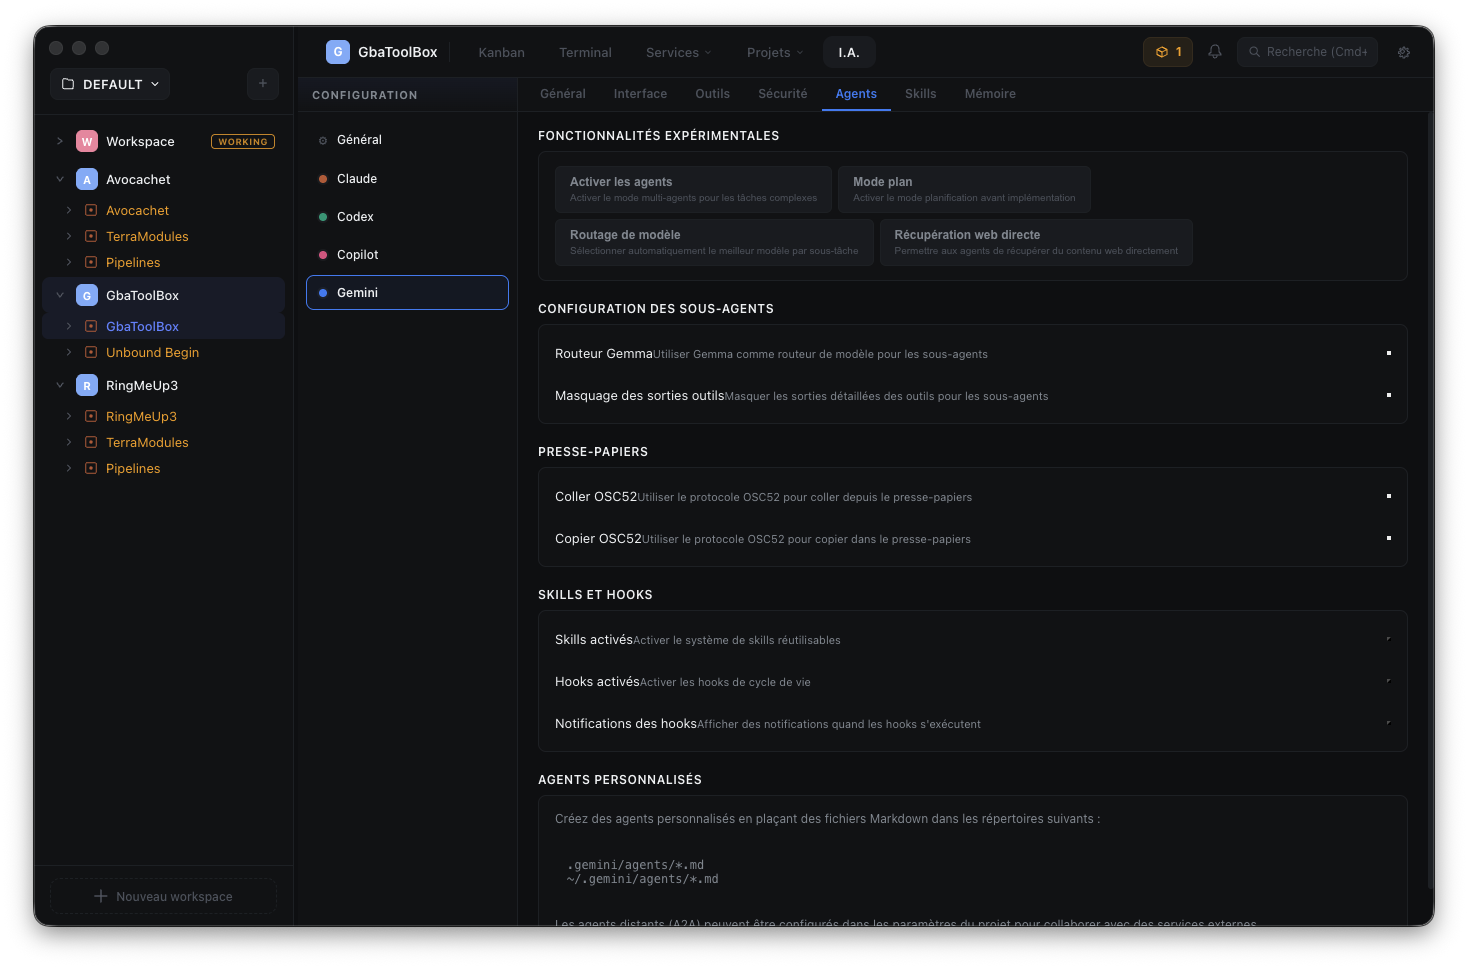Click Pipelines project icon under Avocachet
This screenshot has height=968, width=1468.
click(x=91, y=263)
